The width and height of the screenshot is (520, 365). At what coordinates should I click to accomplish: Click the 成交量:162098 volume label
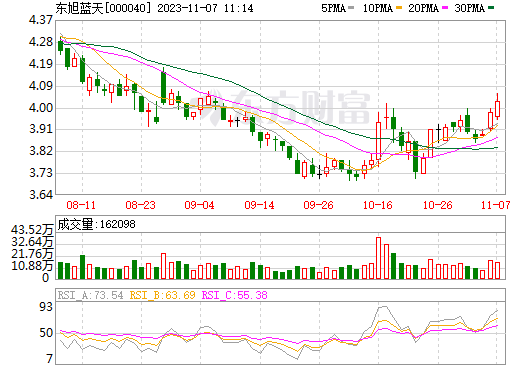coord(96,224)
